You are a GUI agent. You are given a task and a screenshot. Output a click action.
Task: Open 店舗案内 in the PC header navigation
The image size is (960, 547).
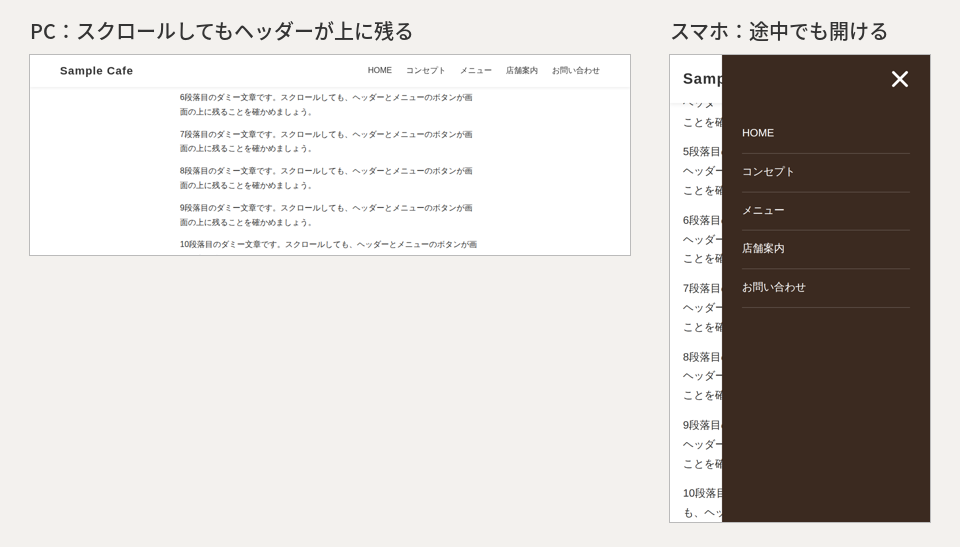coord(522,70)
